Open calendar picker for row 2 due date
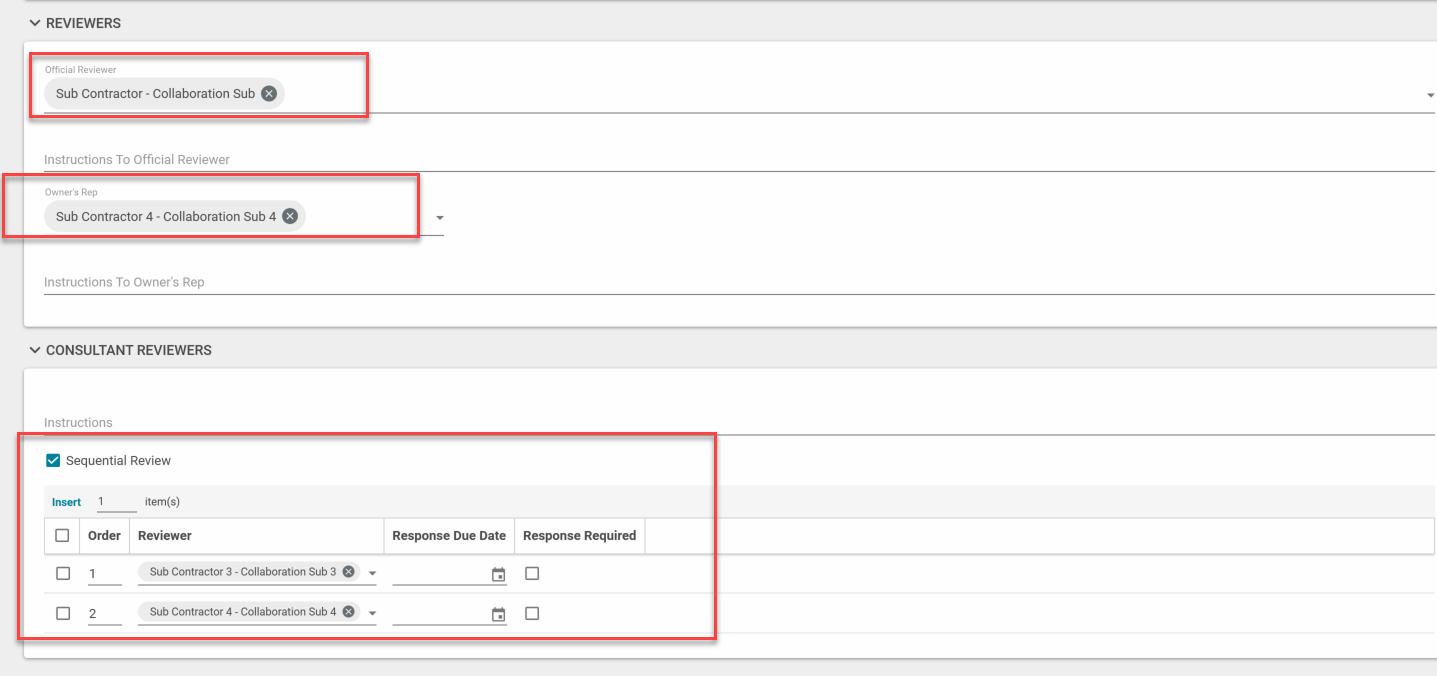1437x676 pixels. [x=498, y=614]
